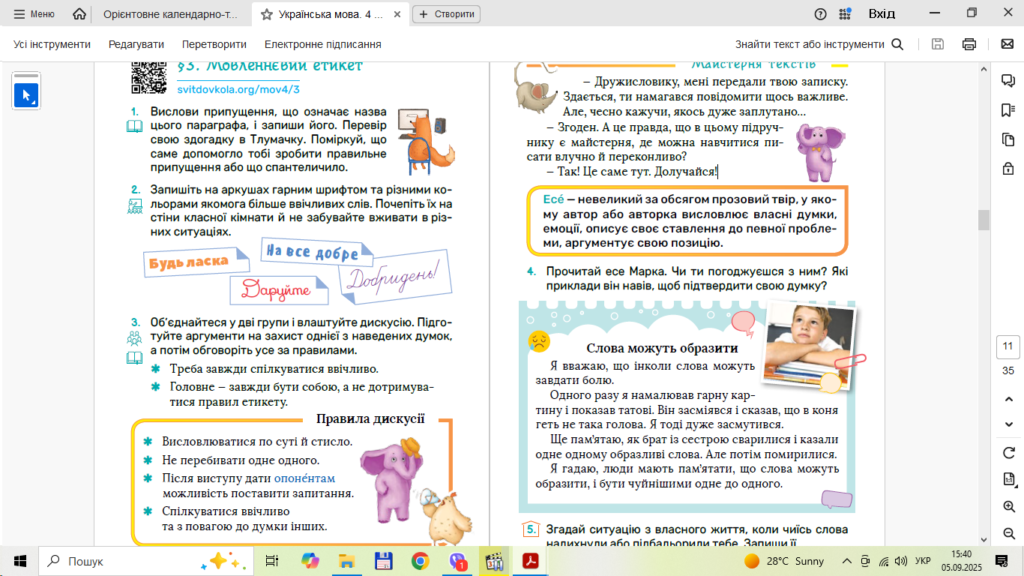Click the word Есе in the definition
This screenshot has width=1024, height=576.
(553, 199)
